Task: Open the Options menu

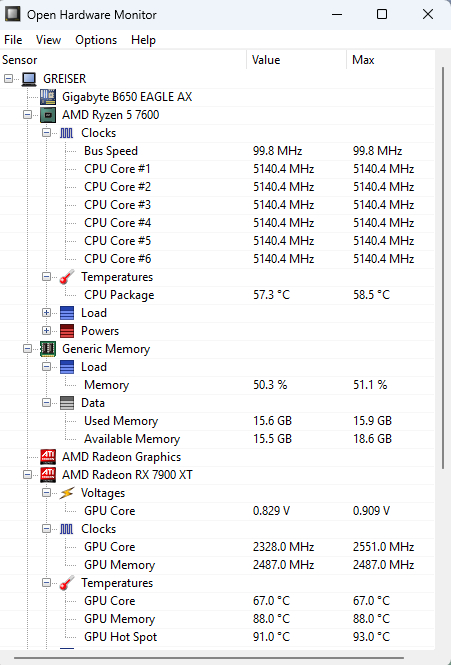Action: coord(96,40)
